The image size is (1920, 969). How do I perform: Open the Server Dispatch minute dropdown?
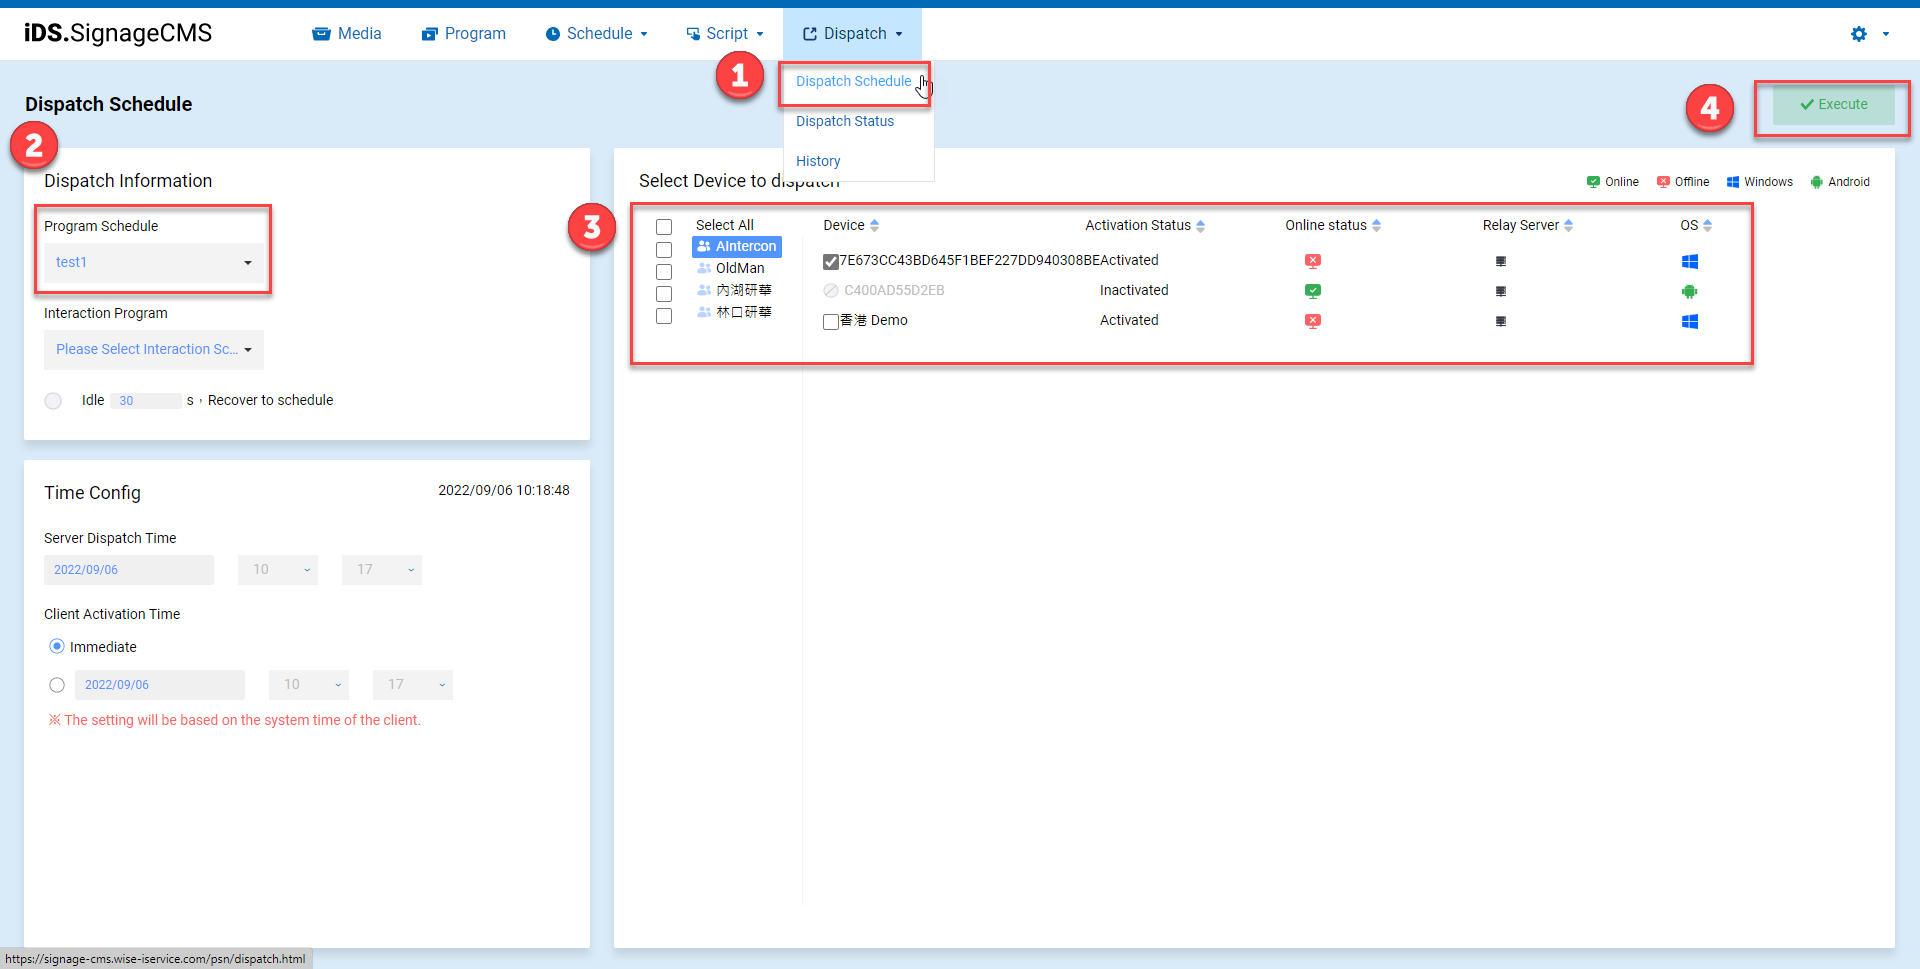coord(382,570)
